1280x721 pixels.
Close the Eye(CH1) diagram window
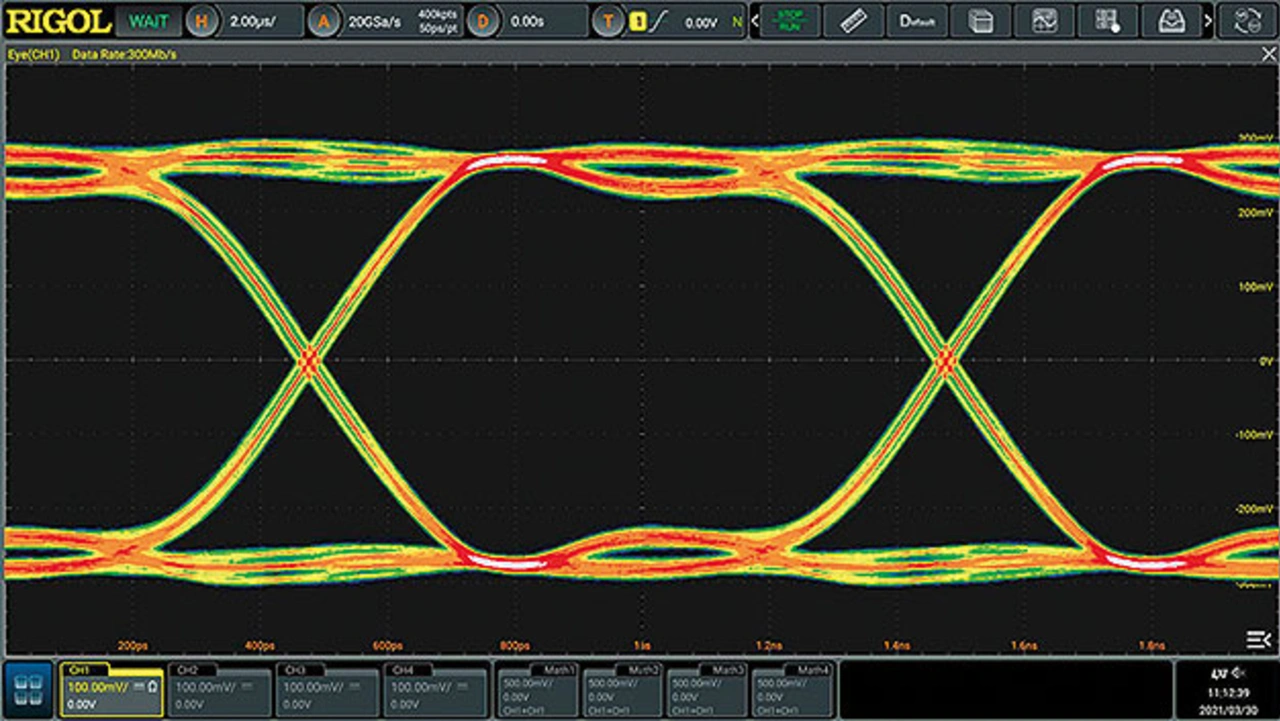click(1268, 54)
